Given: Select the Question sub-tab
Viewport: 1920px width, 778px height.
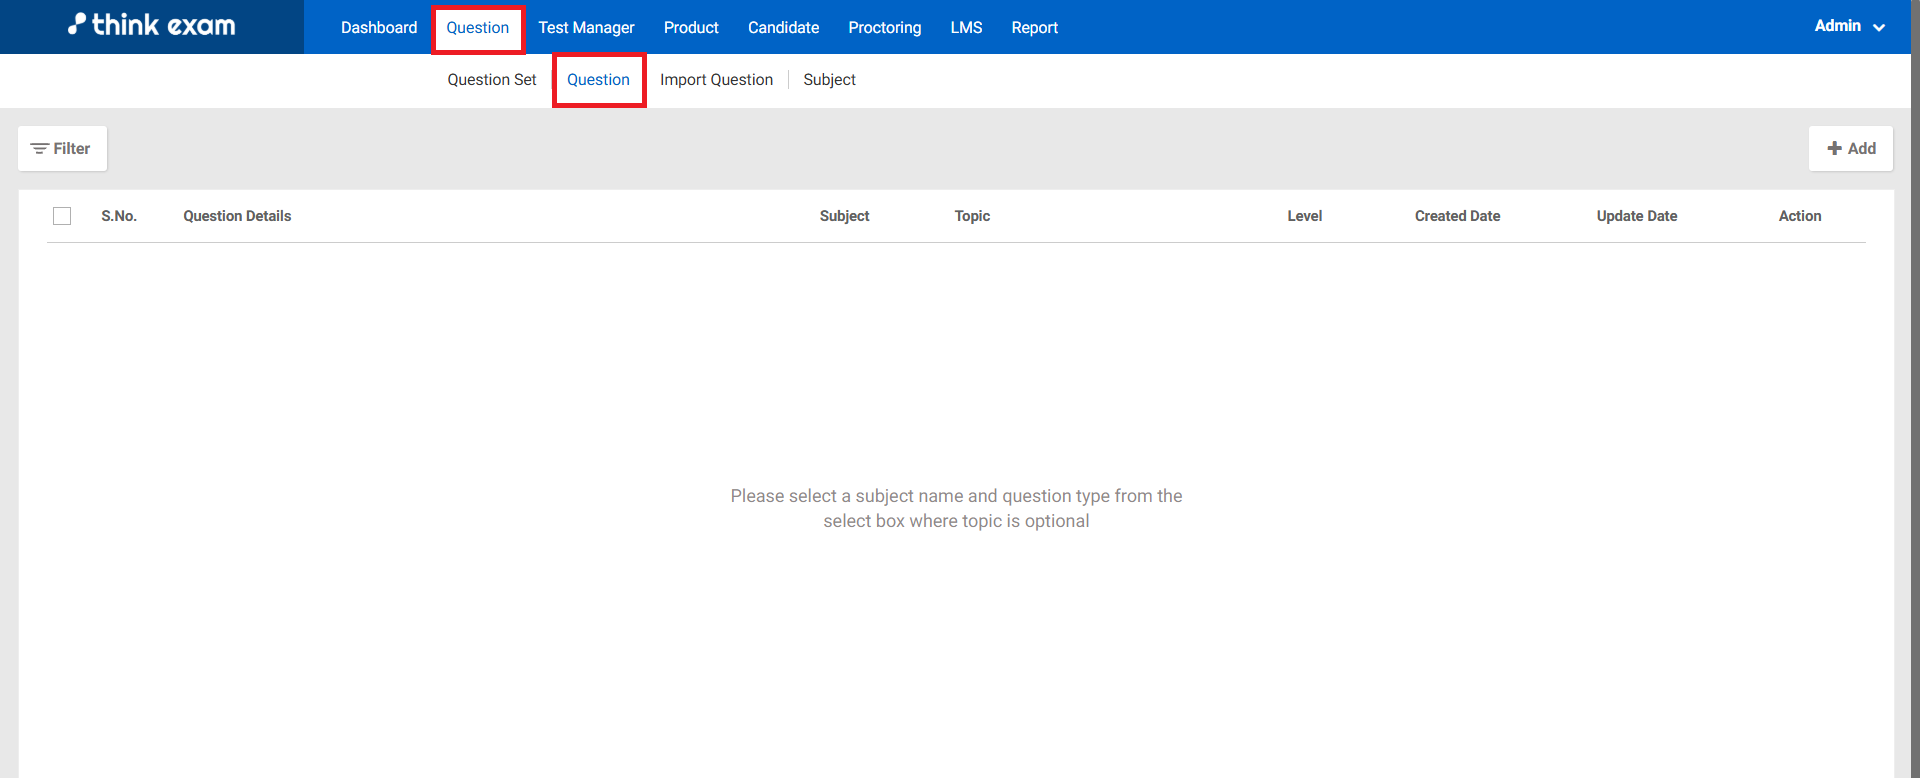Looking at the screenshot, I should pyautogui.click(x=598, y=80).
